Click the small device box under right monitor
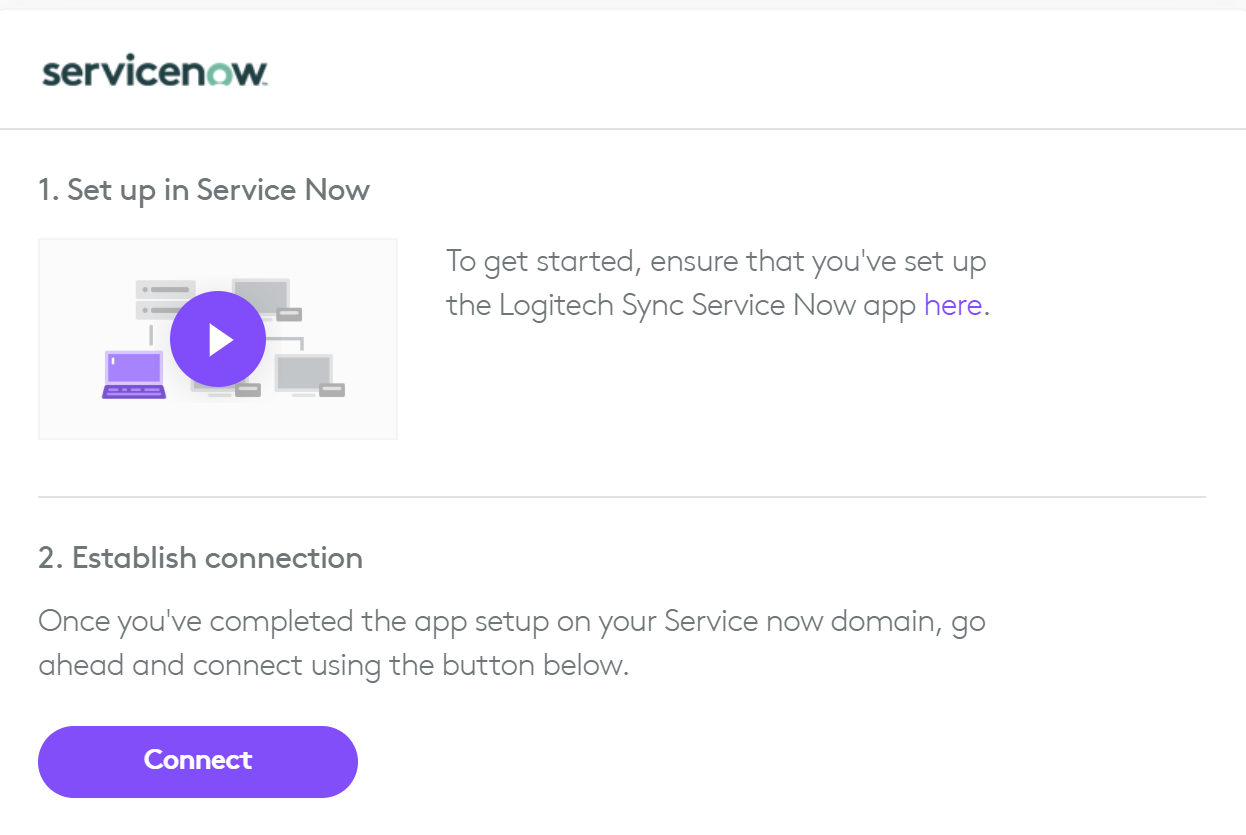This screenshot has width=1246, height=835. click(x=331, y=390)
